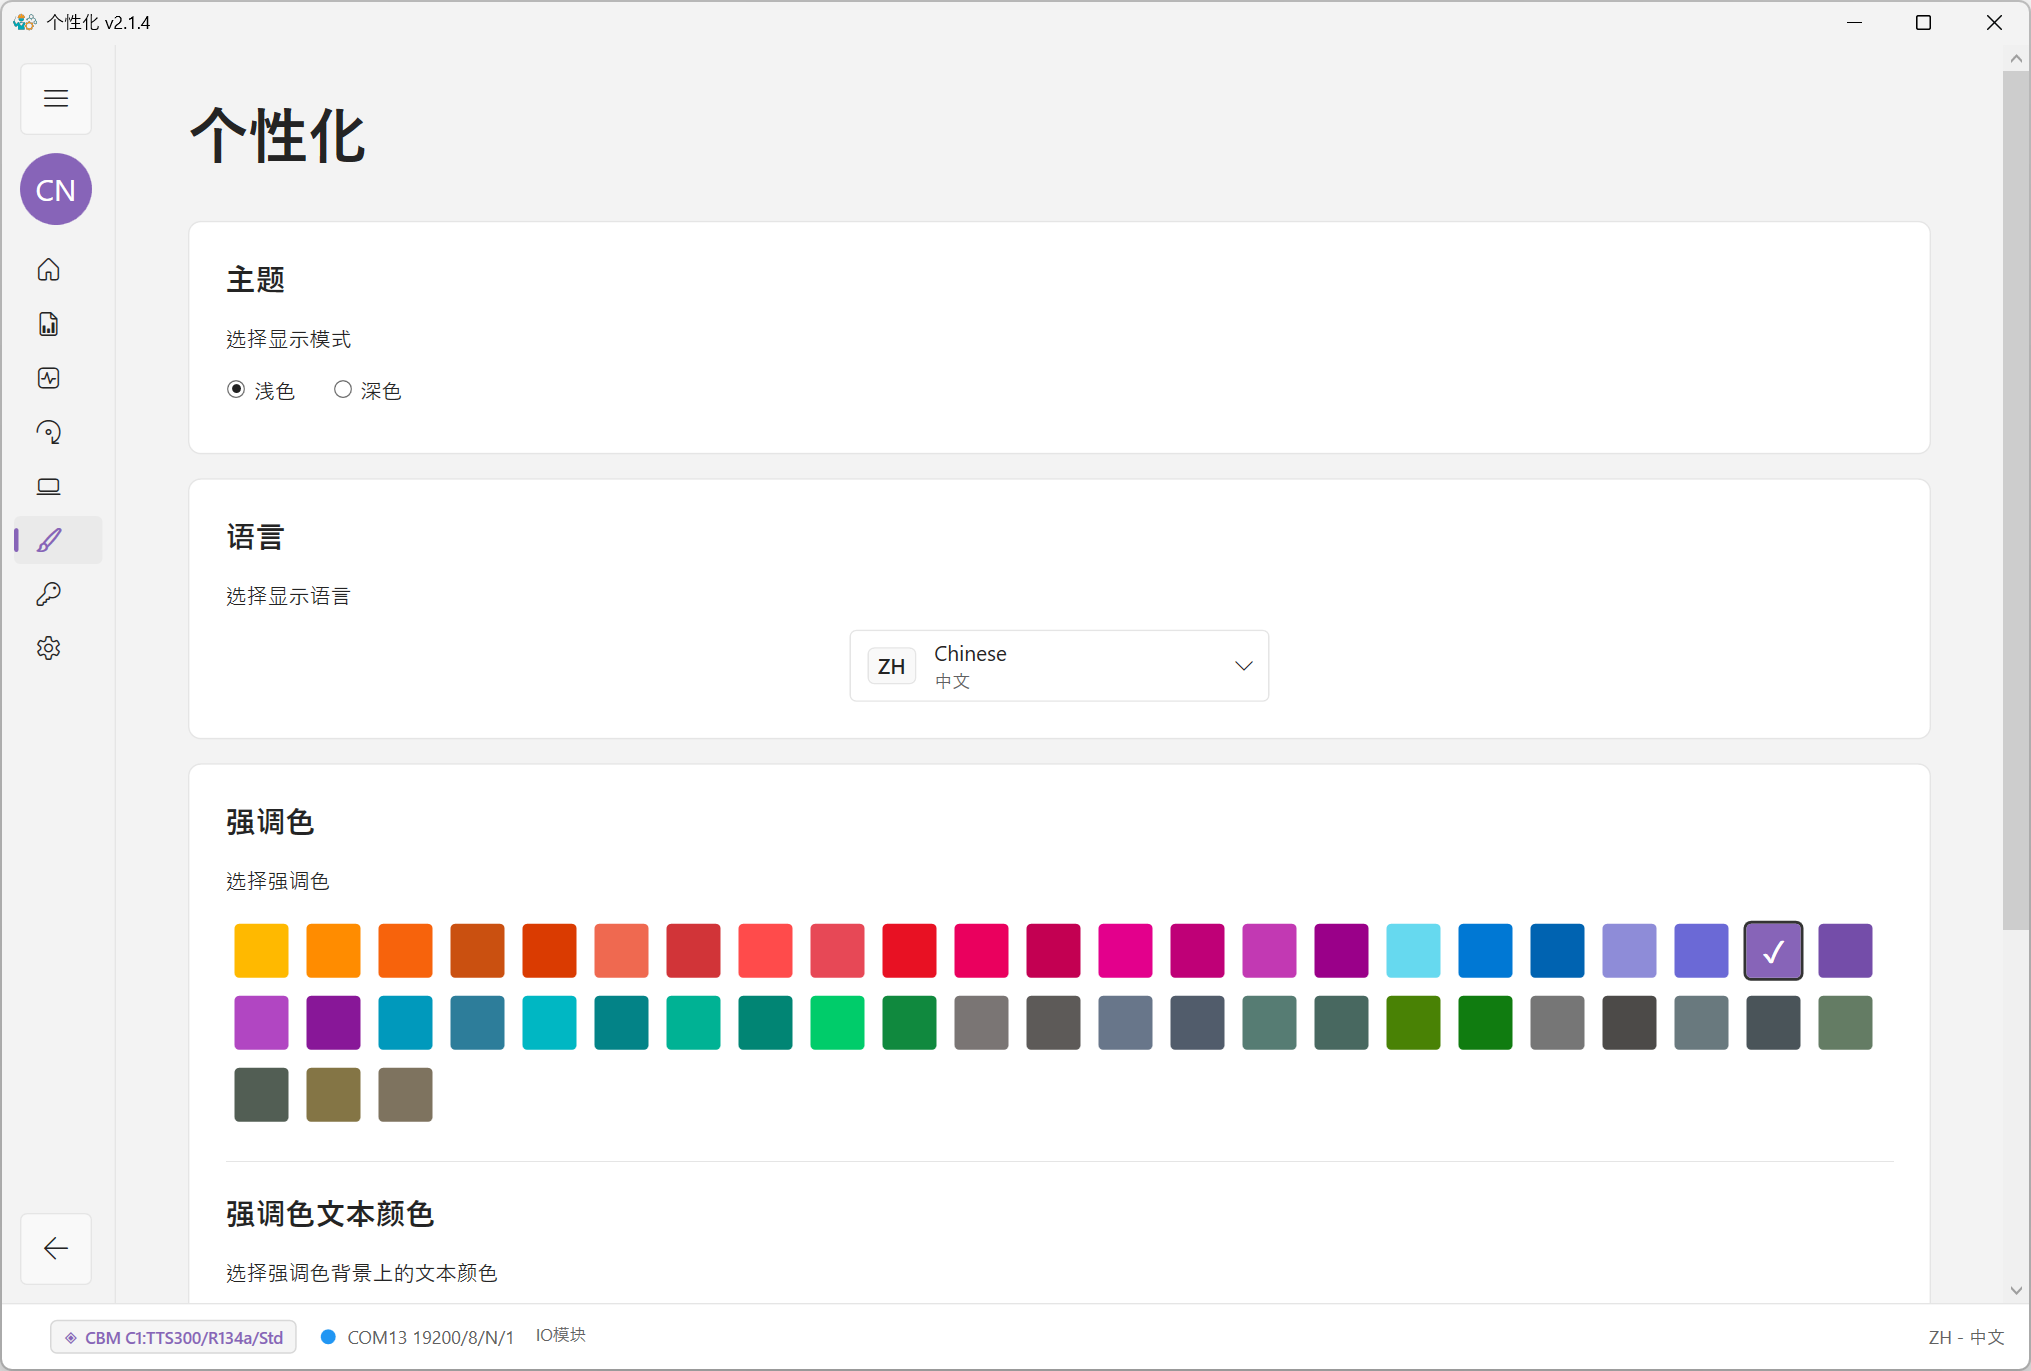The height and width of the screenshot is (1371, 2031).
Task: Click the CN user avatar
Action: tap(56, 189)
